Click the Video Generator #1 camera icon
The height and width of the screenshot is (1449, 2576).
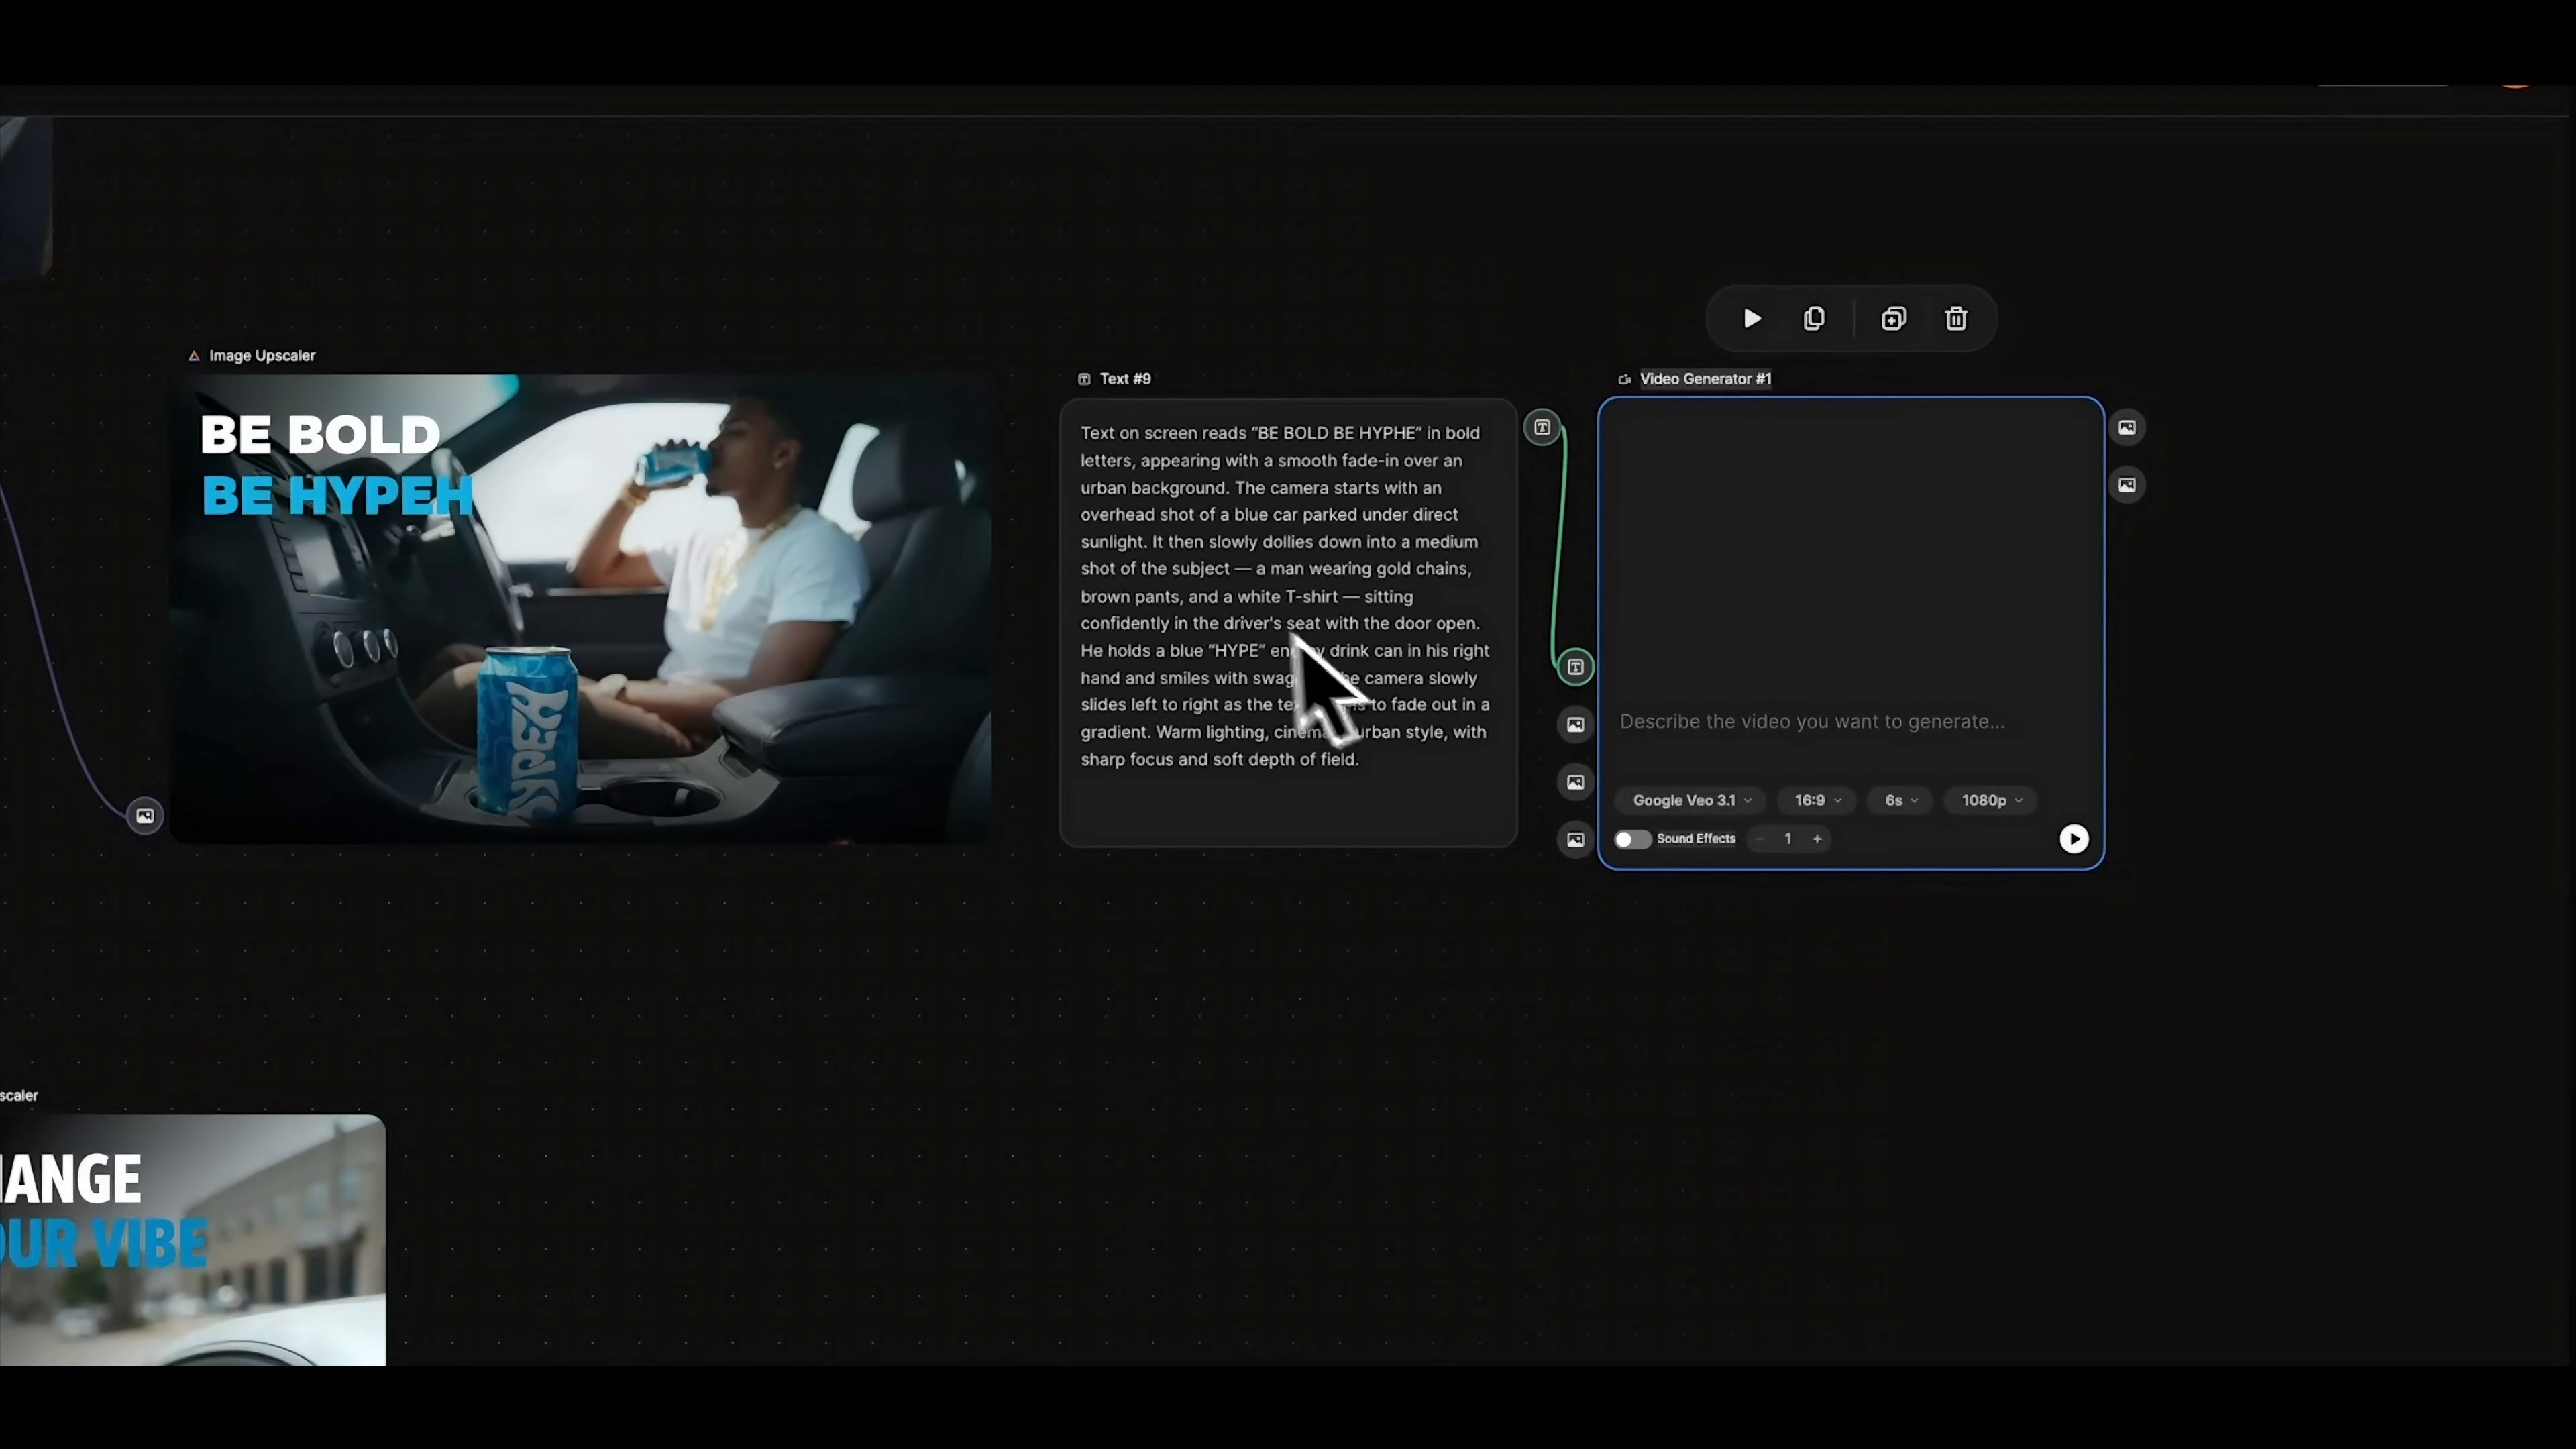[1624, 379]
